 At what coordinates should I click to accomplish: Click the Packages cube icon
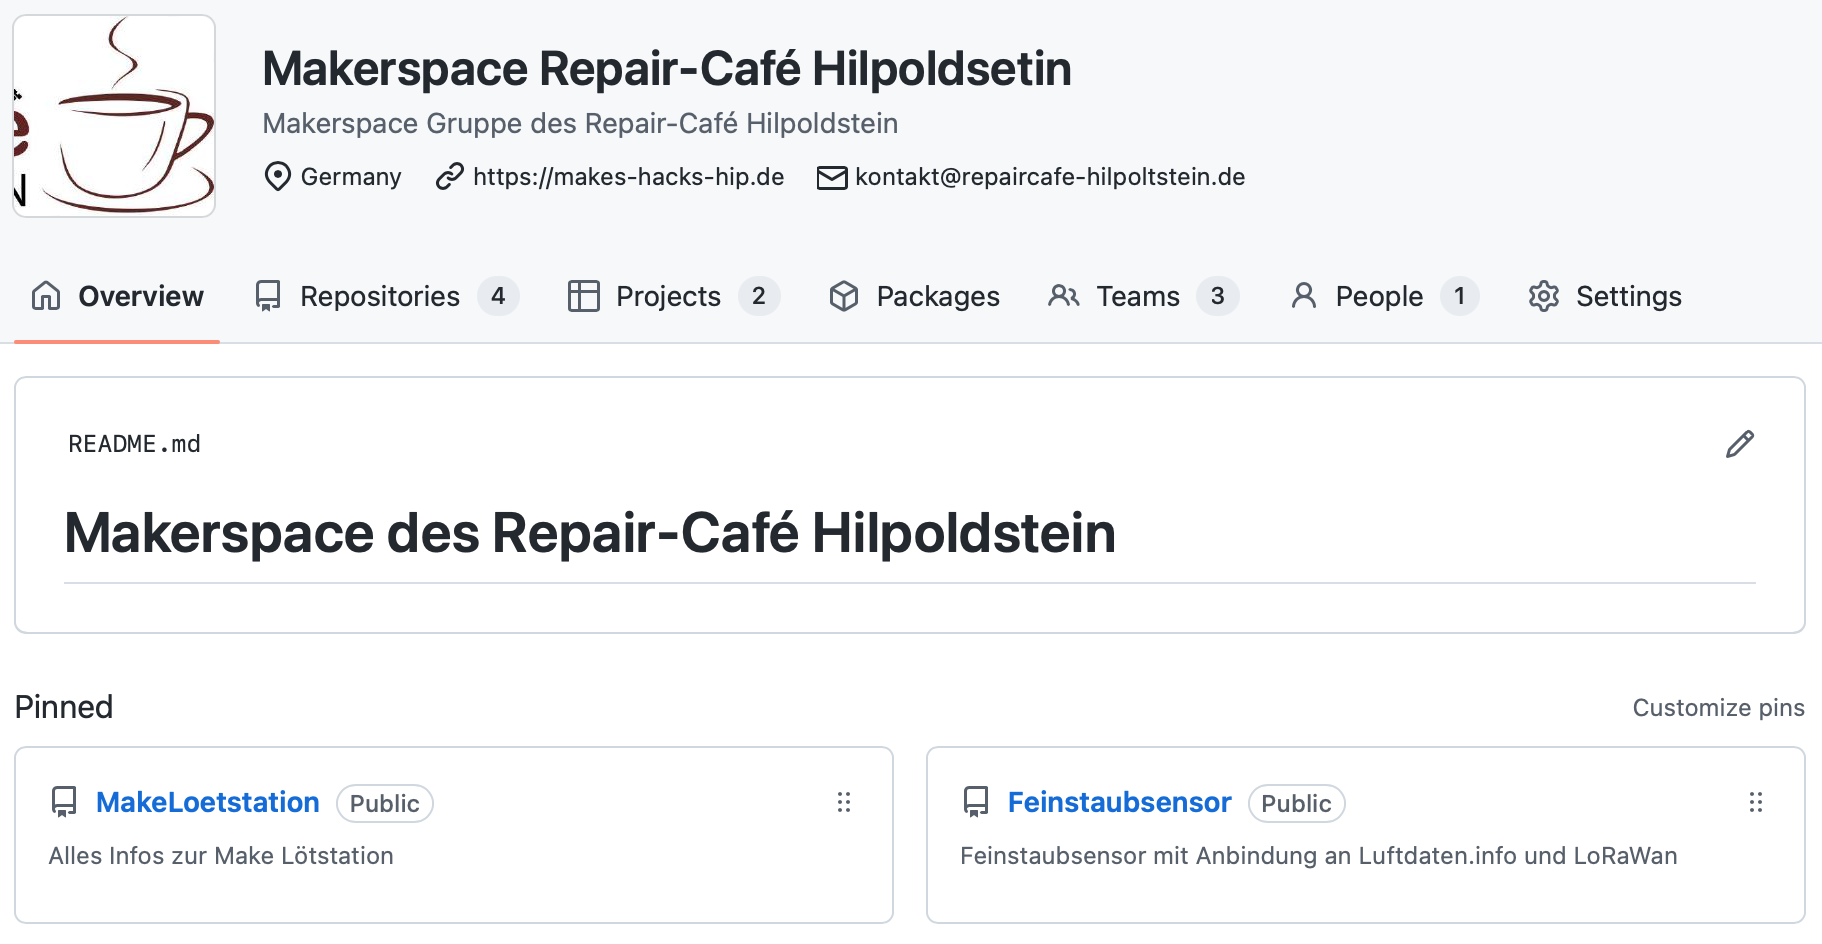click(x=844, y=296)
